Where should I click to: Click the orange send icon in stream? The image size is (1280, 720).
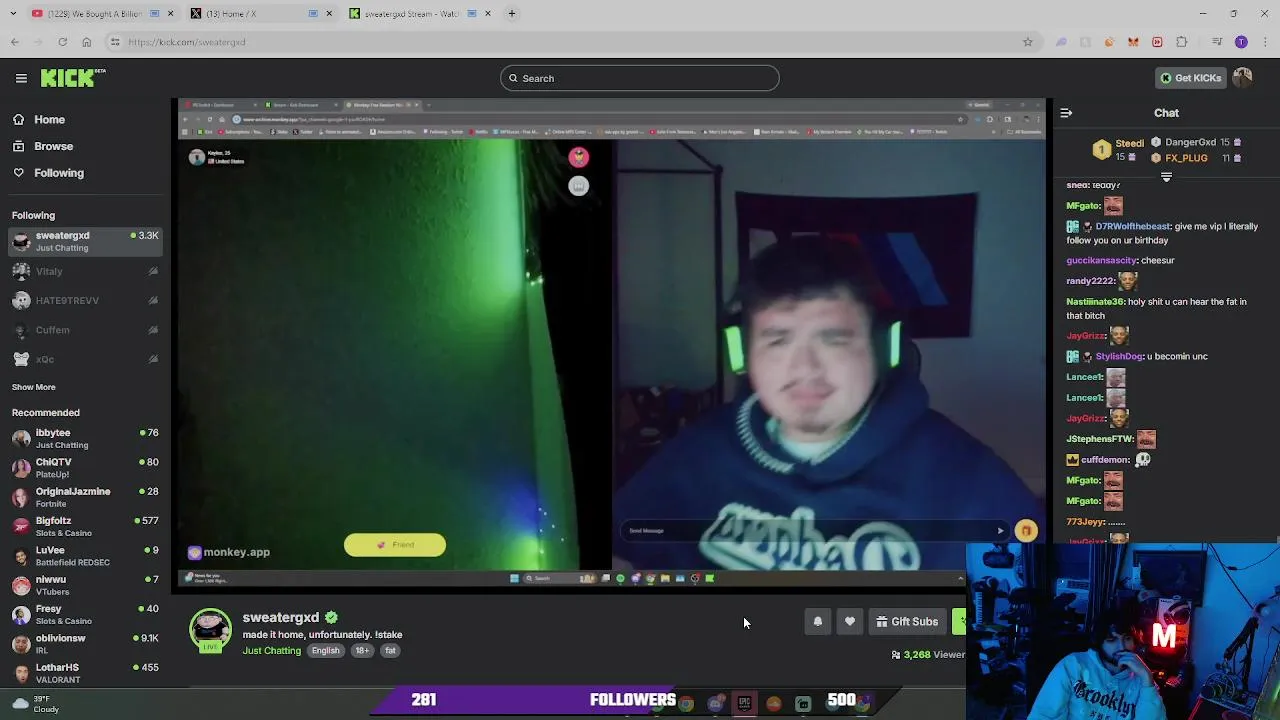tap(1026, 531)
